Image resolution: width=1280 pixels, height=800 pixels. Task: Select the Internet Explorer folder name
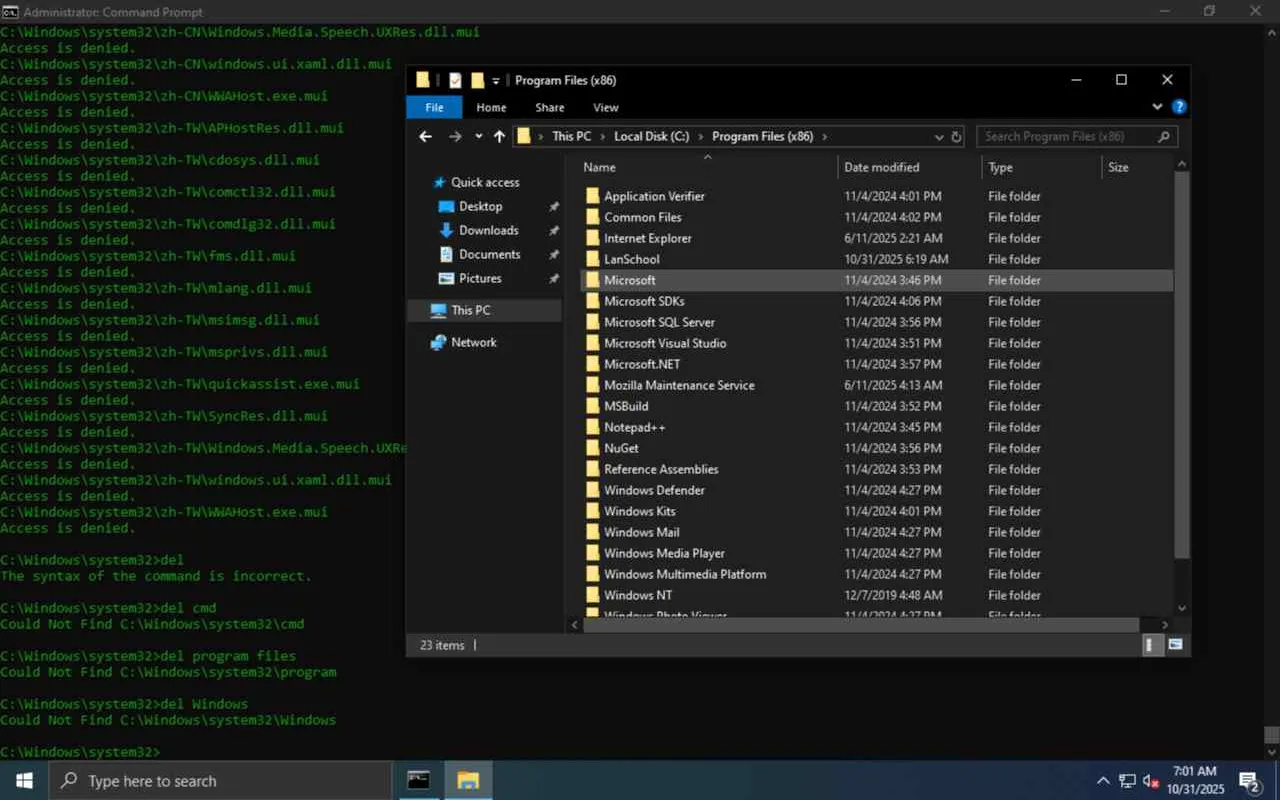tap(648, 238)
